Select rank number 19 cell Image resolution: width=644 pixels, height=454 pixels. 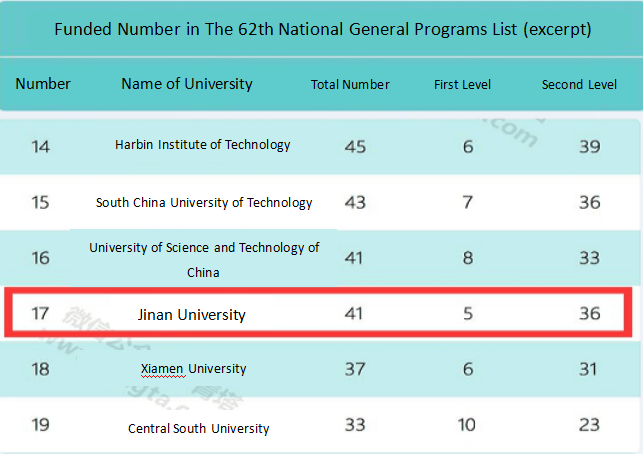tap(41, 425)
